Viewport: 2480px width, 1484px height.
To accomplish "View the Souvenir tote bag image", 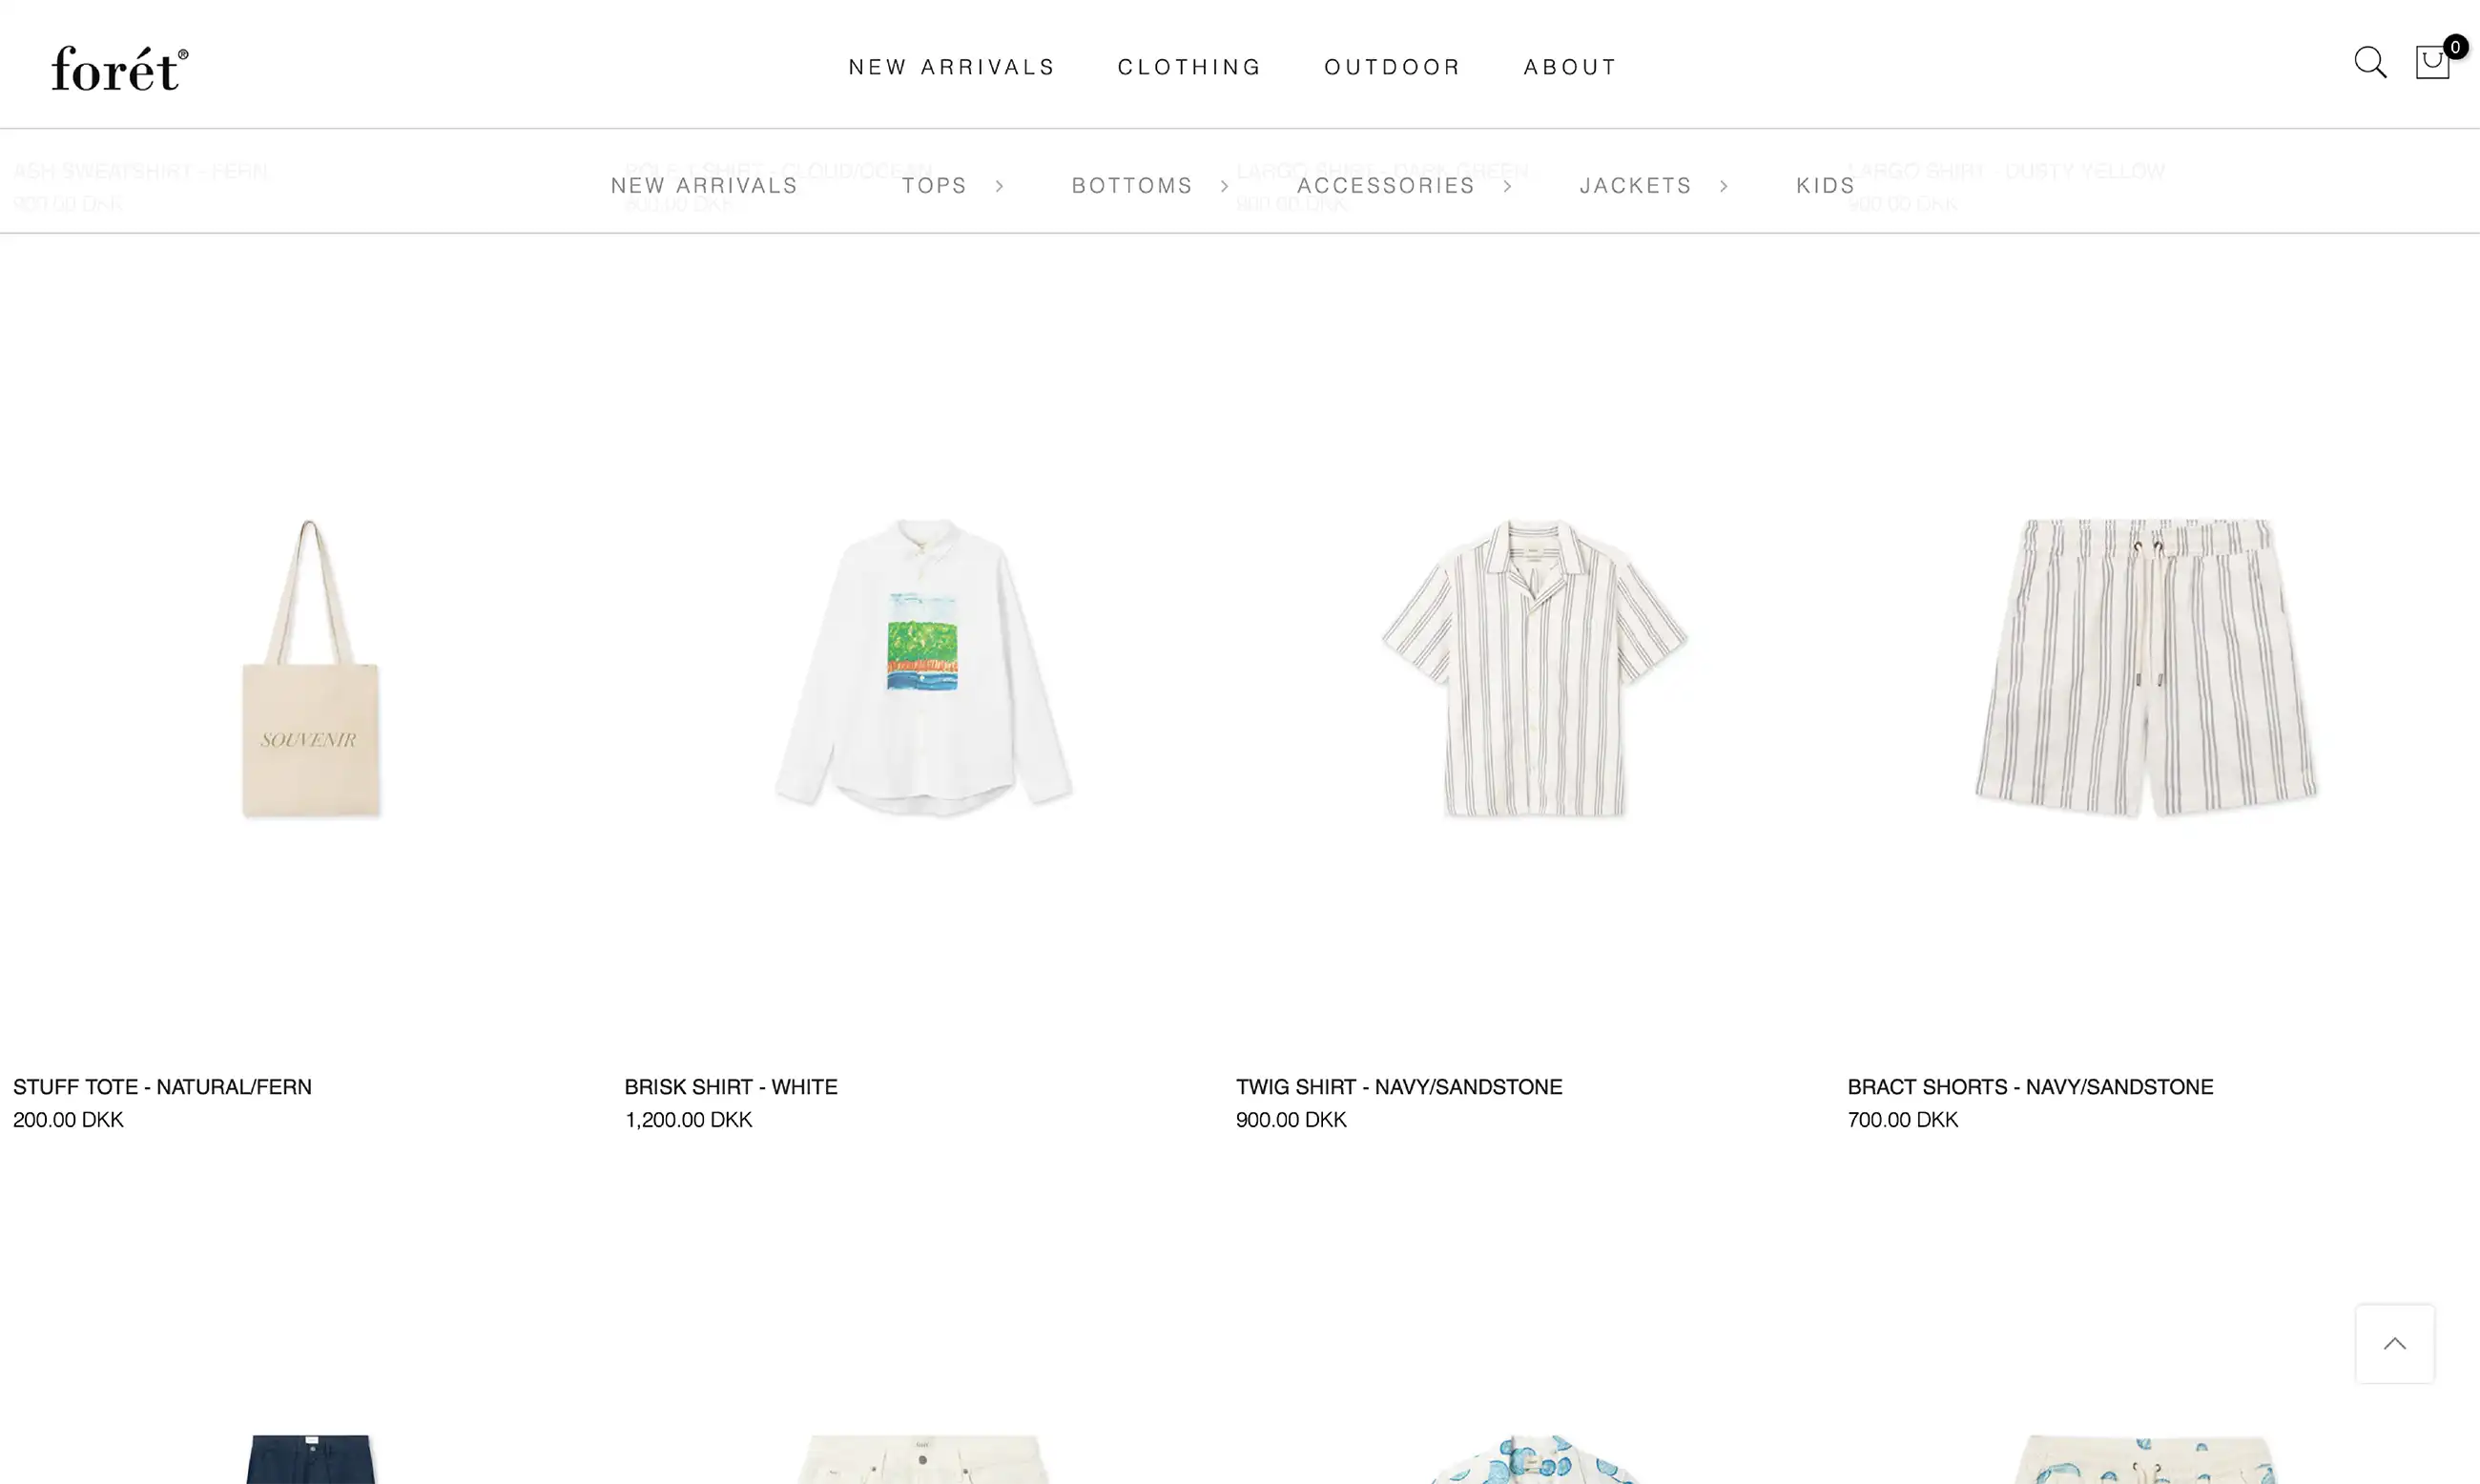I will point(310,668).
